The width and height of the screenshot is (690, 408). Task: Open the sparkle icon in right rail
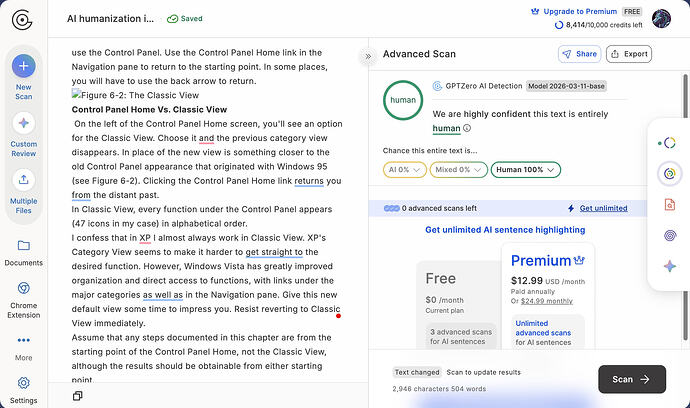(x=670, y=266)
